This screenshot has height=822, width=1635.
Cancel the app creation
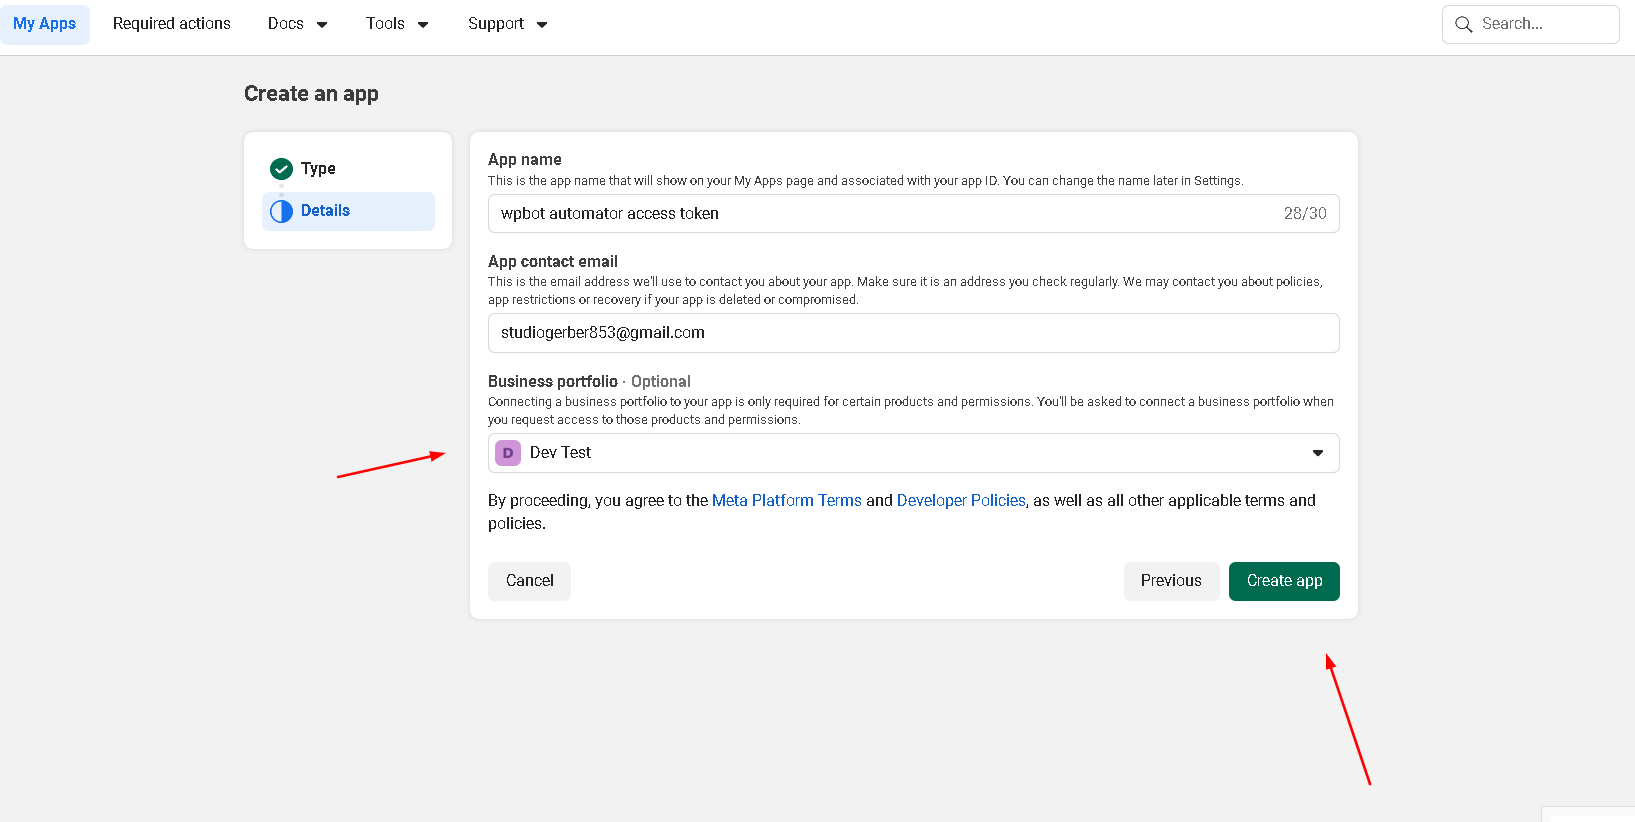(529, 581)
